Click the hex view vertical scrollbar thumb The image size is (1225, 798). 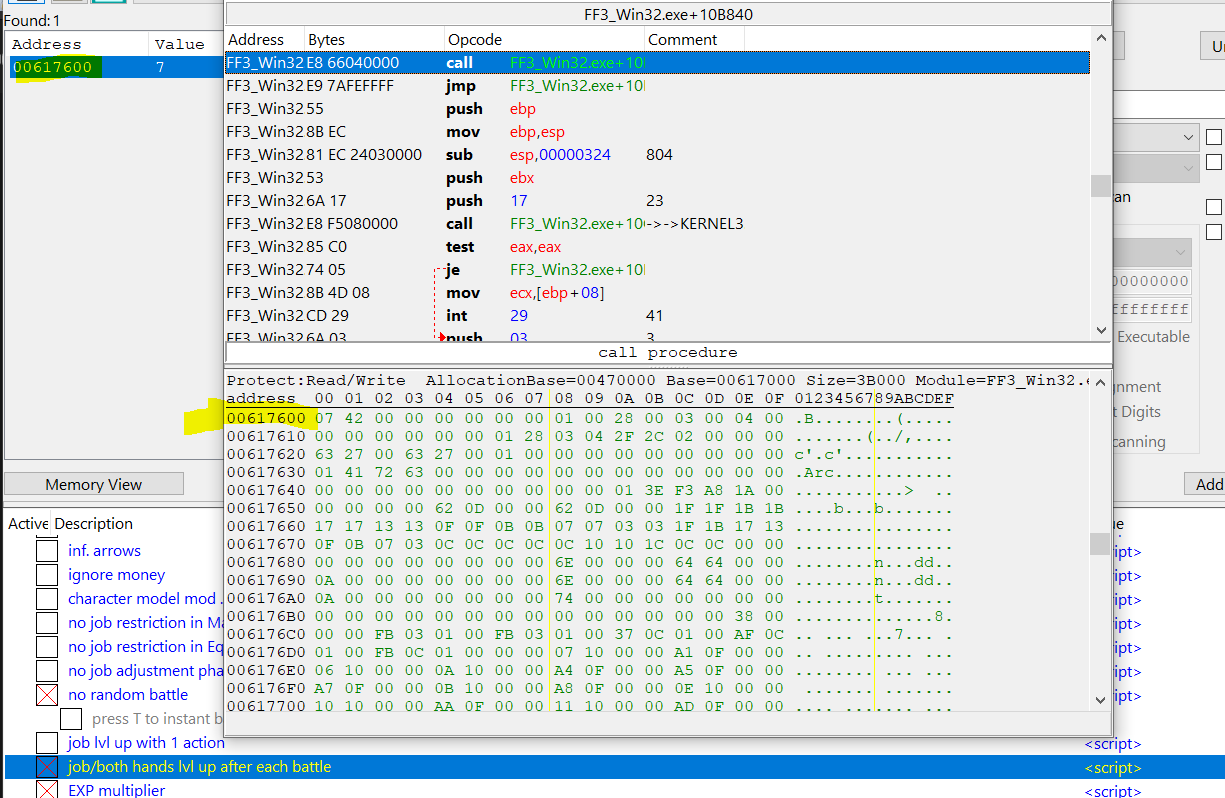point(1100,543)
